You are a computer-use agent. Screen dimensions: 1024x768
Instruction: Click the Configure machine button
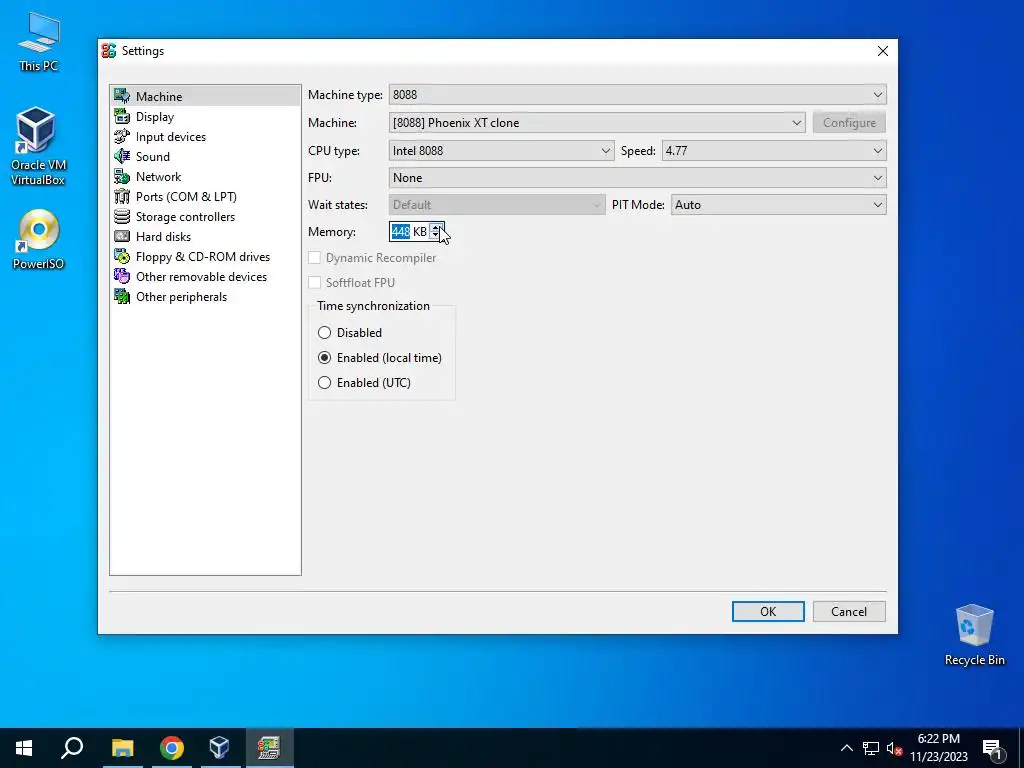[849, 123]
